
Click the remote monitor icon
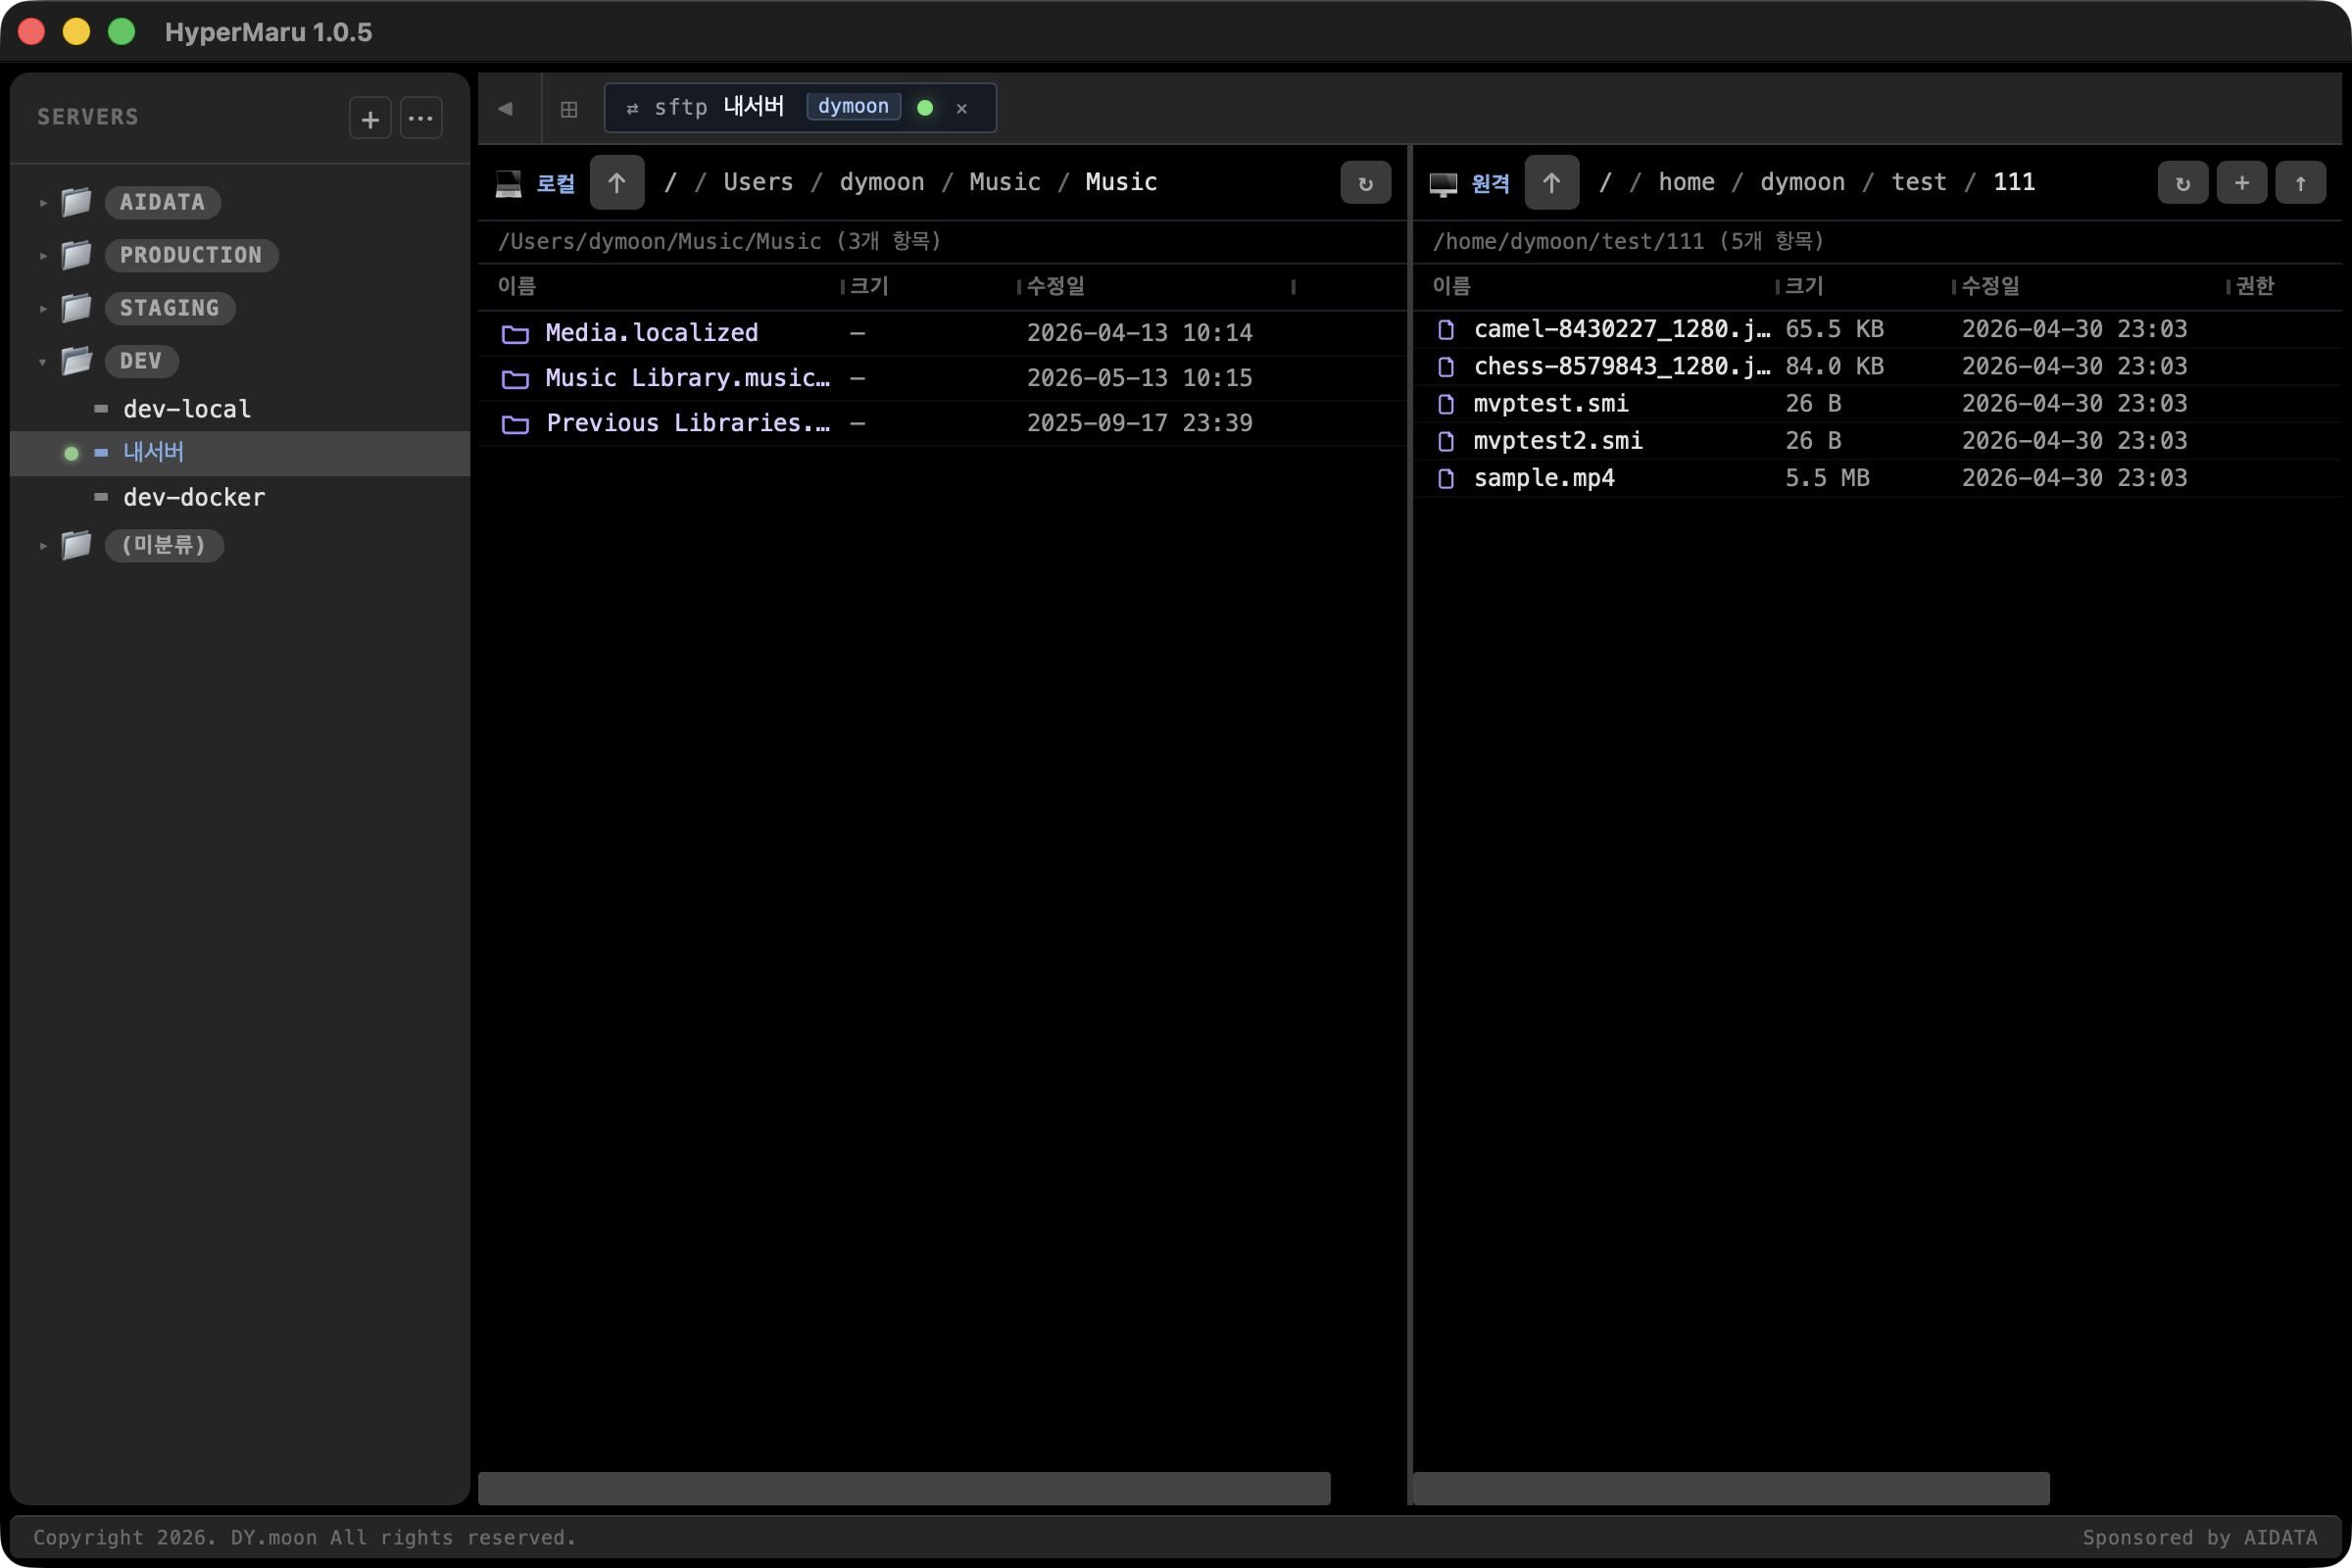pyautogui.click(x=1444, y=184)
